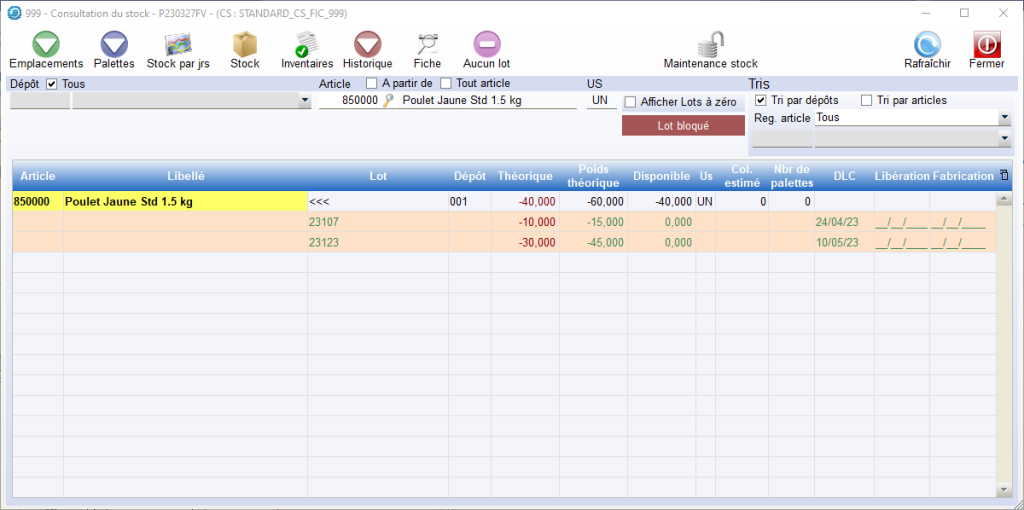This screenshot has height=510, width=1024.
Task: Enable Tri par articles option
Action: tap(867, 100)
